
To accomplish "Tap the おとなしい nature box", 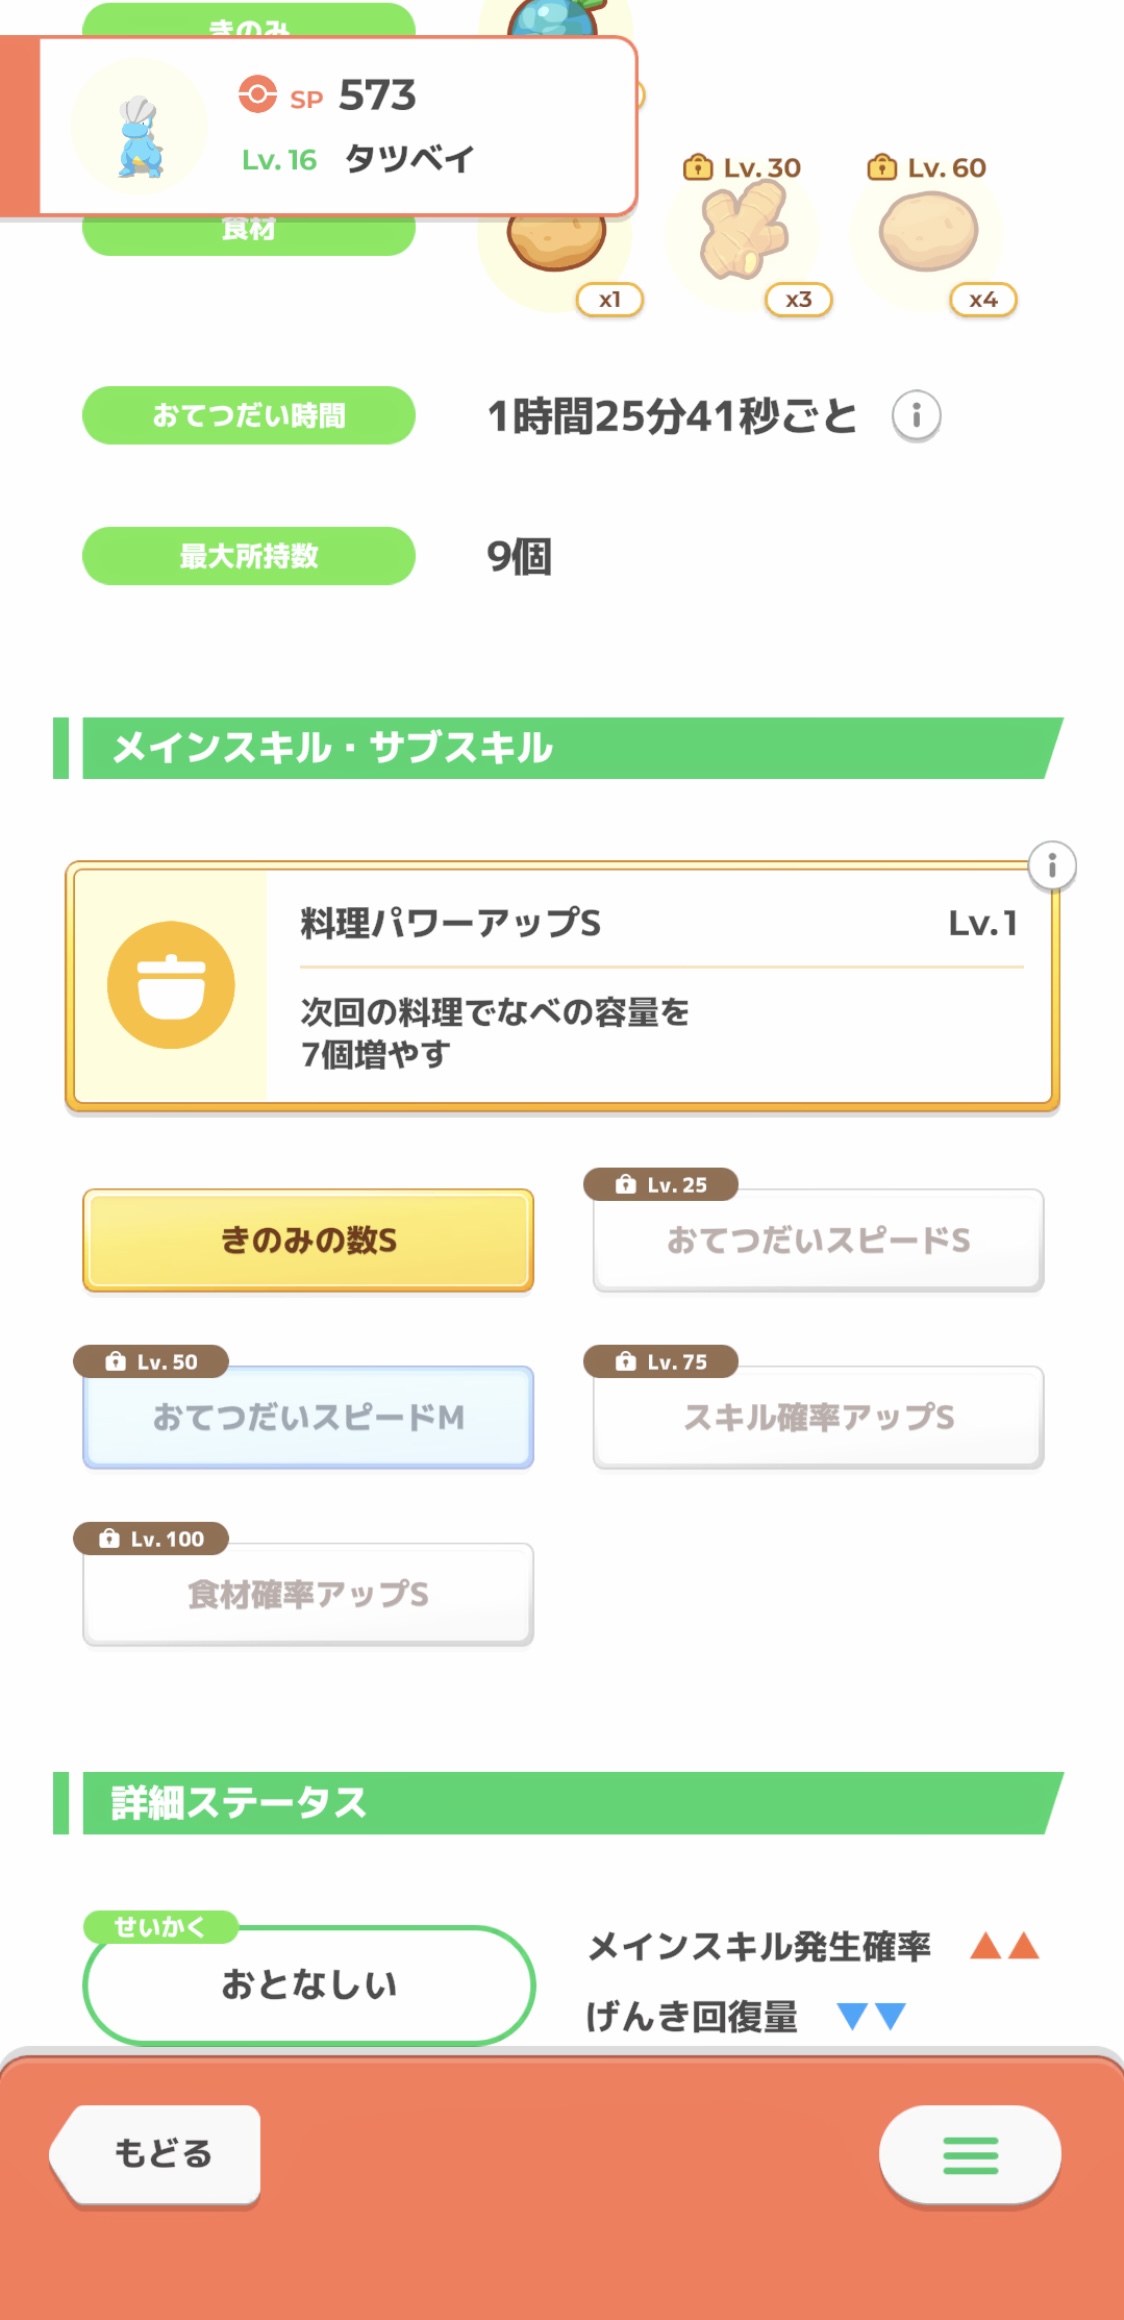I will click(309, 1985).
